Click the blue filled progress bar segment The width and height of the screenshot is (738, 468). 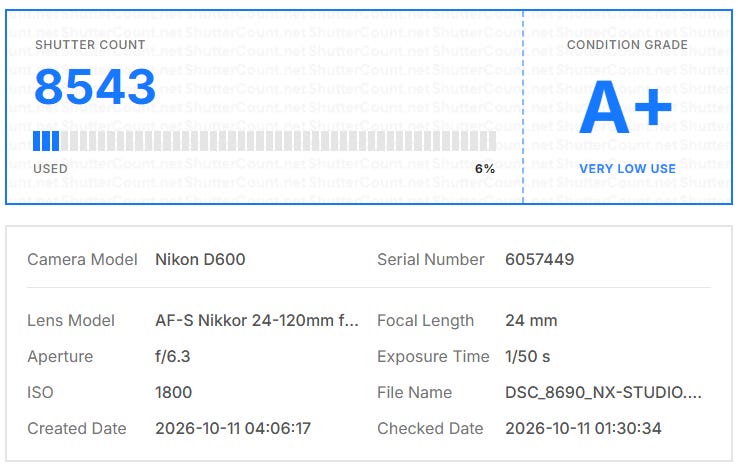[x=46, y=141]
